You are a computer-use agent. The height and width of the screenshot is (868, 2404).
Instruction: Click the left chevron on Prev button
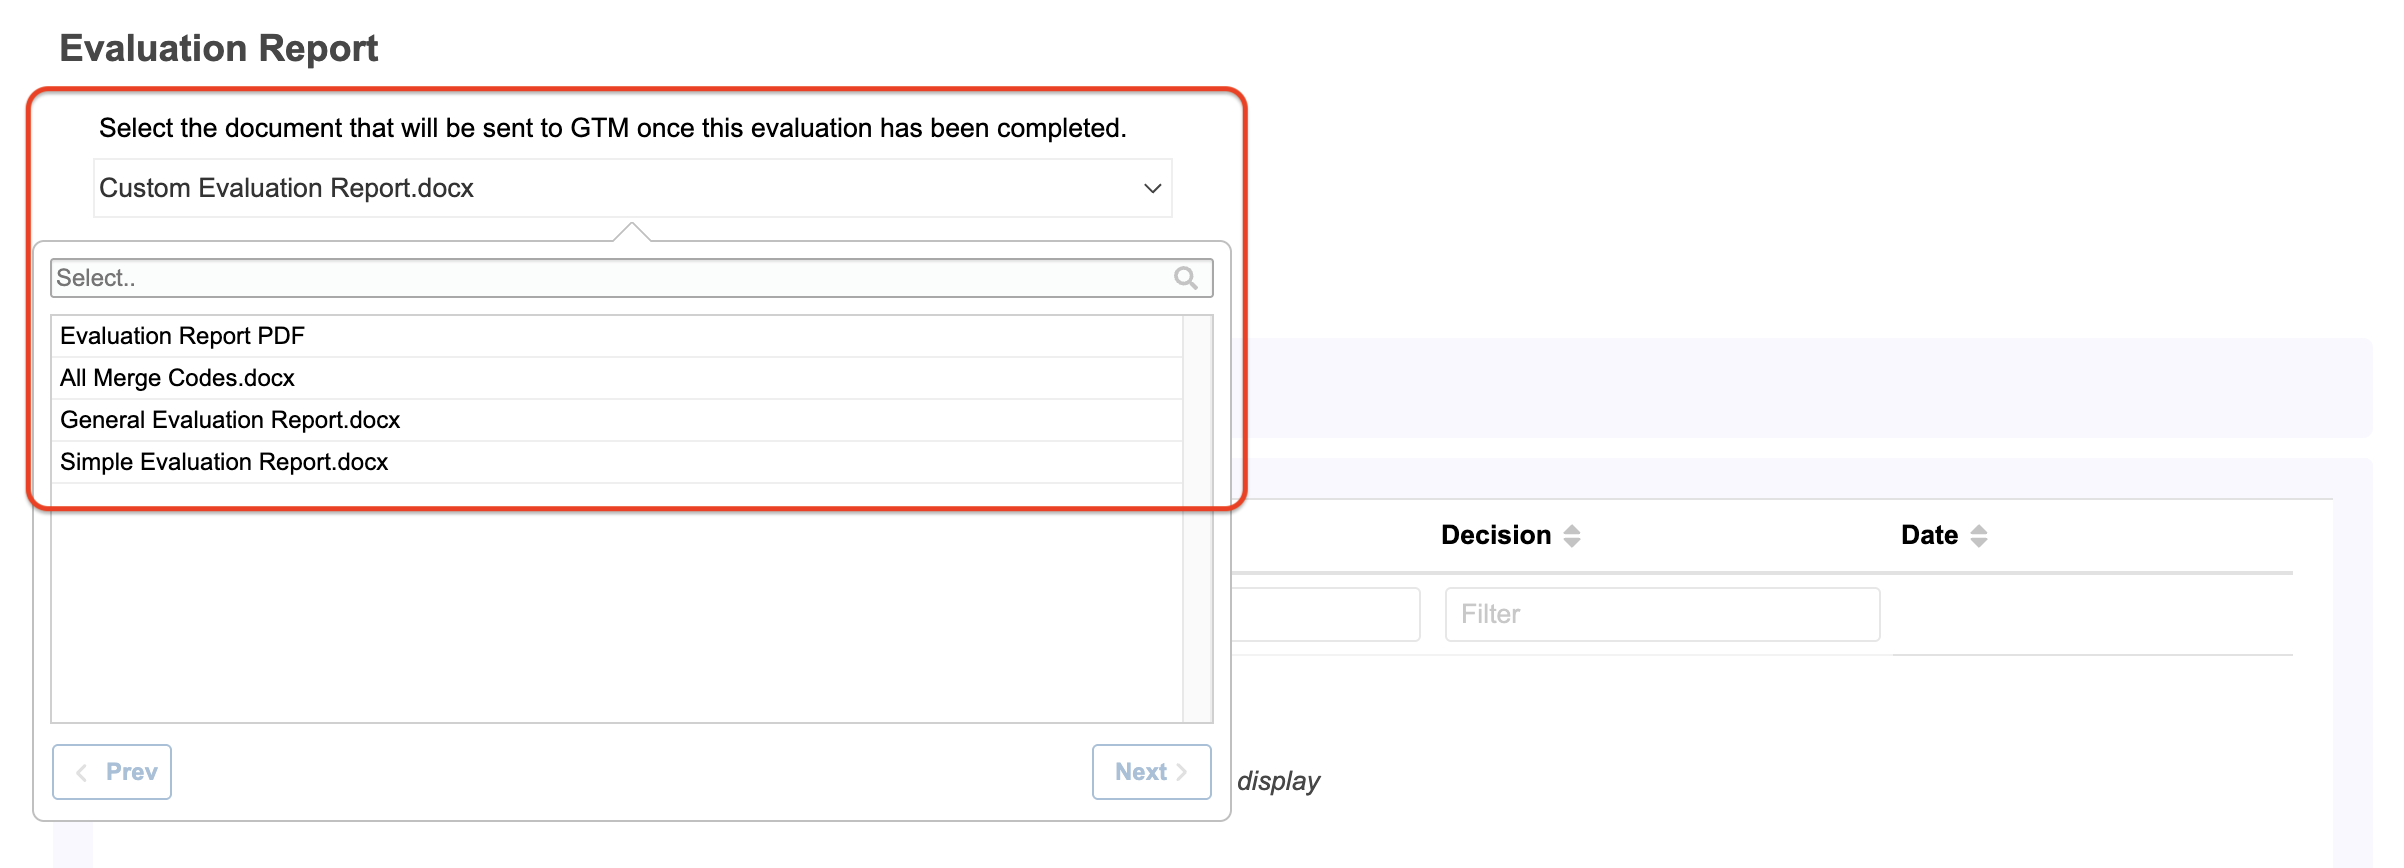(82, 772)
